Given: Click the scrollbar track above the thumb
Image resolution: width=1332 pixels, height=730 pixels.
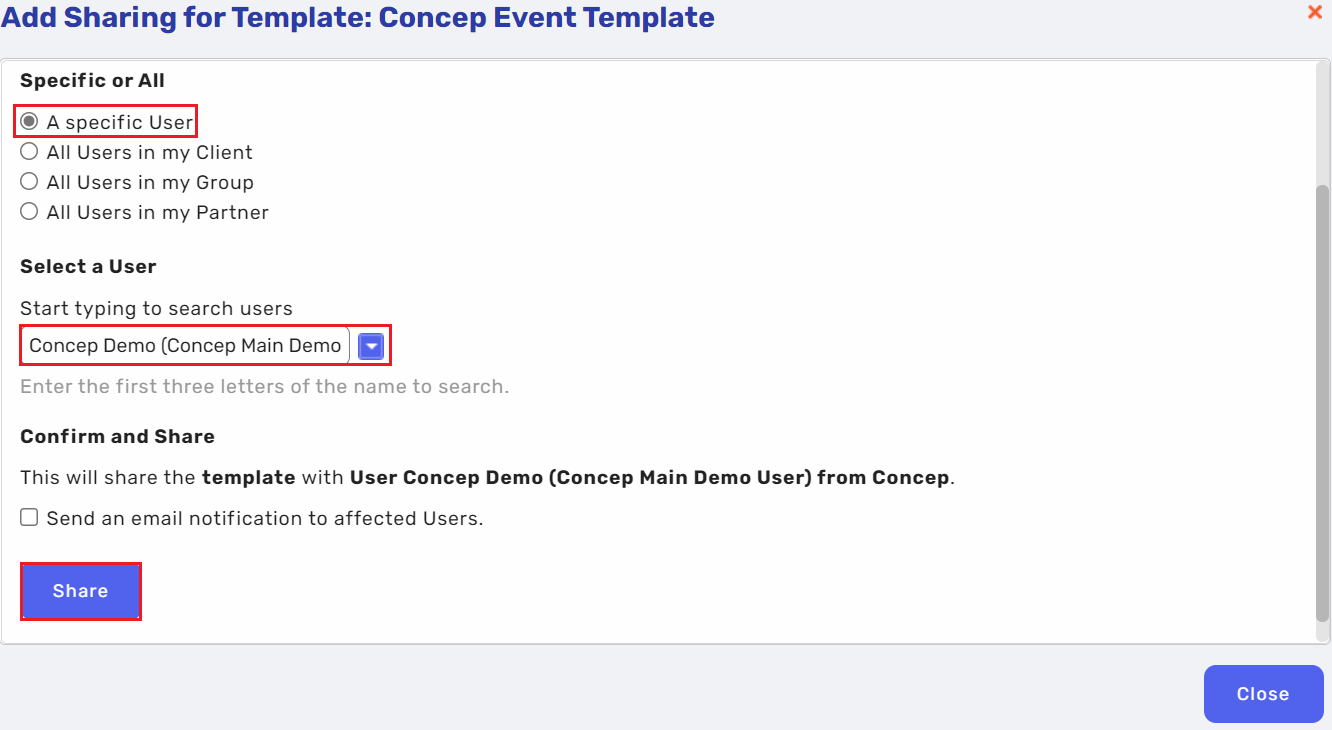Looking at the screenshot, I should (x=1323, y=120).
